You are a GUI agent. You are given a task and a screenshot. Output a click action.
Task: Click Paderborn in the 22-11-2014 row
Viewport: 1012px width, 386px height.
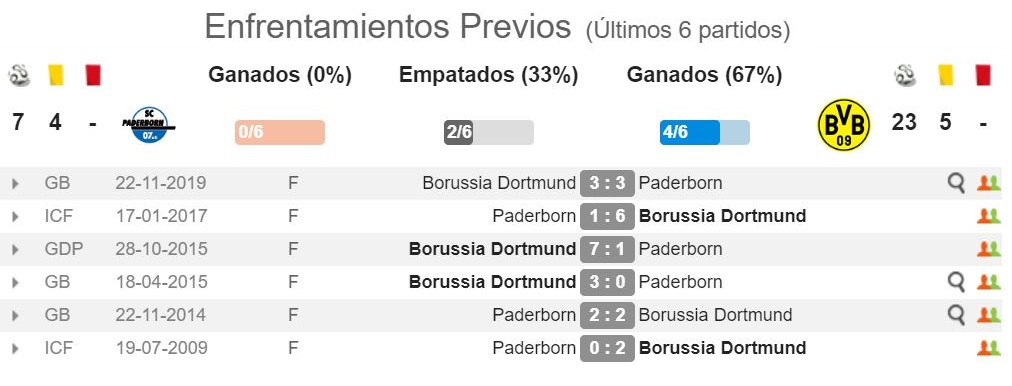(534, 315)
